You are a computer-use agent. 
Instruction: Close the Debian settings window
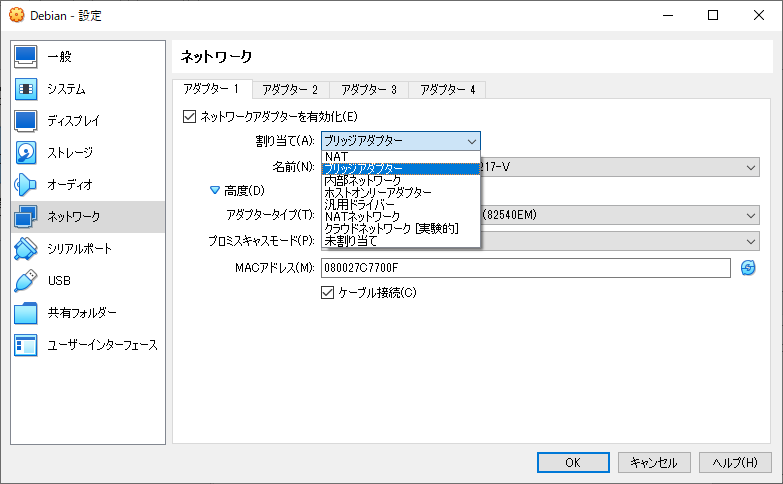point(759,15)
